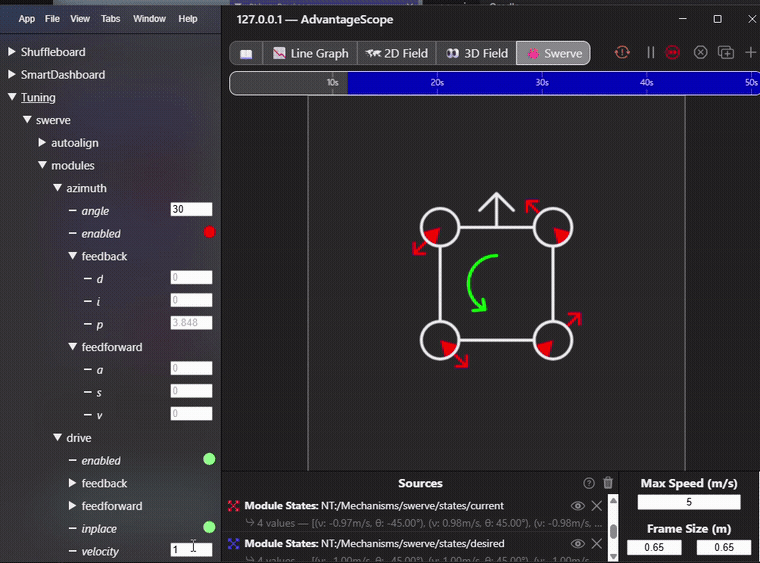Toggle the green drive enabled indicator
Image resolution: width=760 pixels, height=563 pixels.
coord(209,459)
